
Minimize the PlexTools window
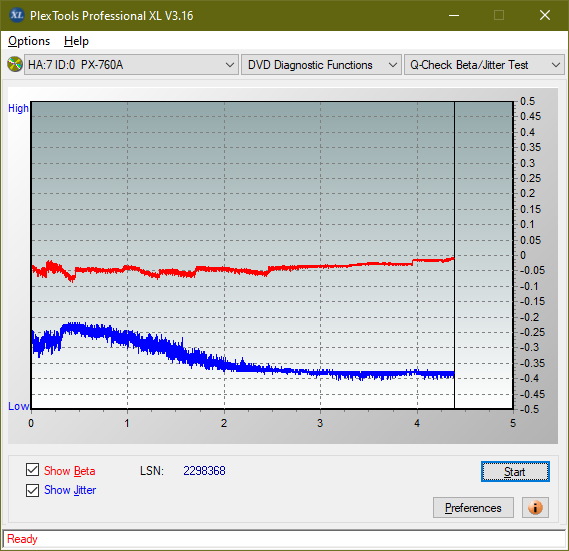point(454,15)
